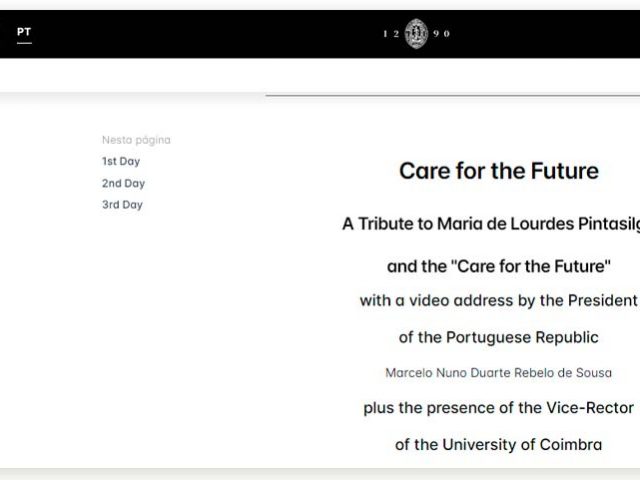Jump to the 2nd Day section

[123, 183]
